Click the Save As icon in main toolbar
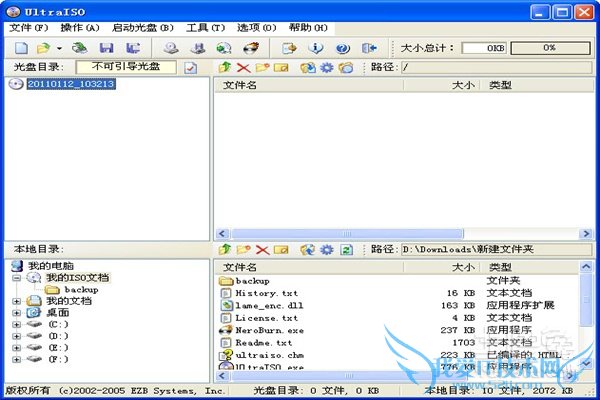 133,48
